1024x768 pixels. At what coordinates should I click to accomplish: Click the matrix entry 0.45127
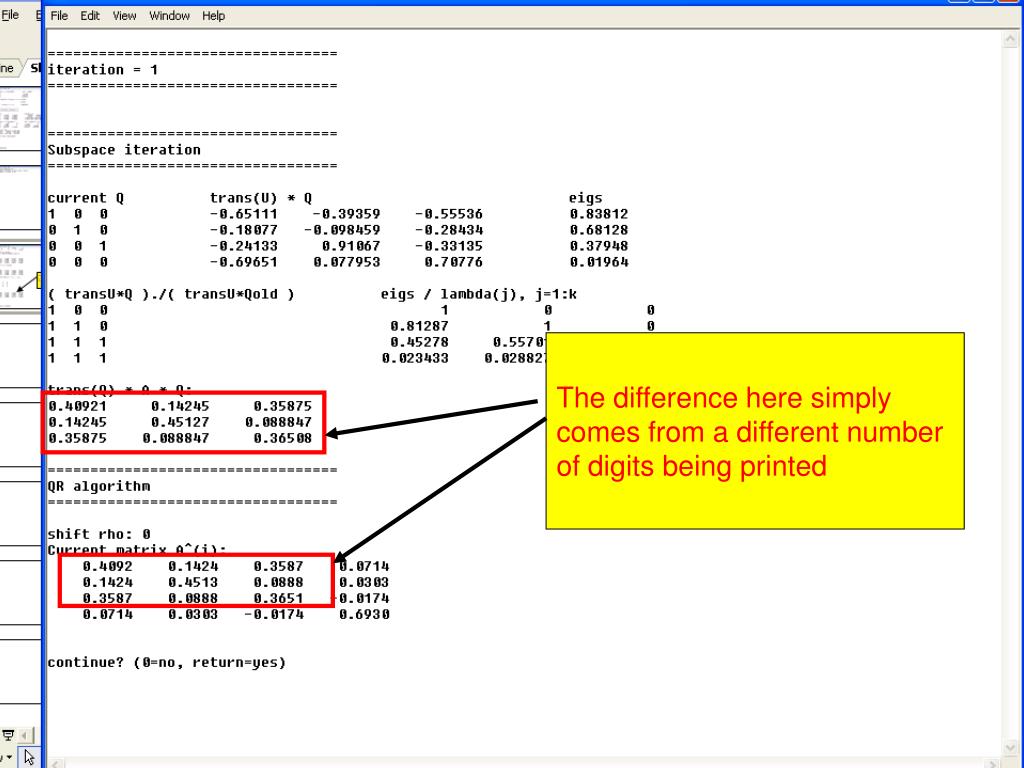[180, 422]
